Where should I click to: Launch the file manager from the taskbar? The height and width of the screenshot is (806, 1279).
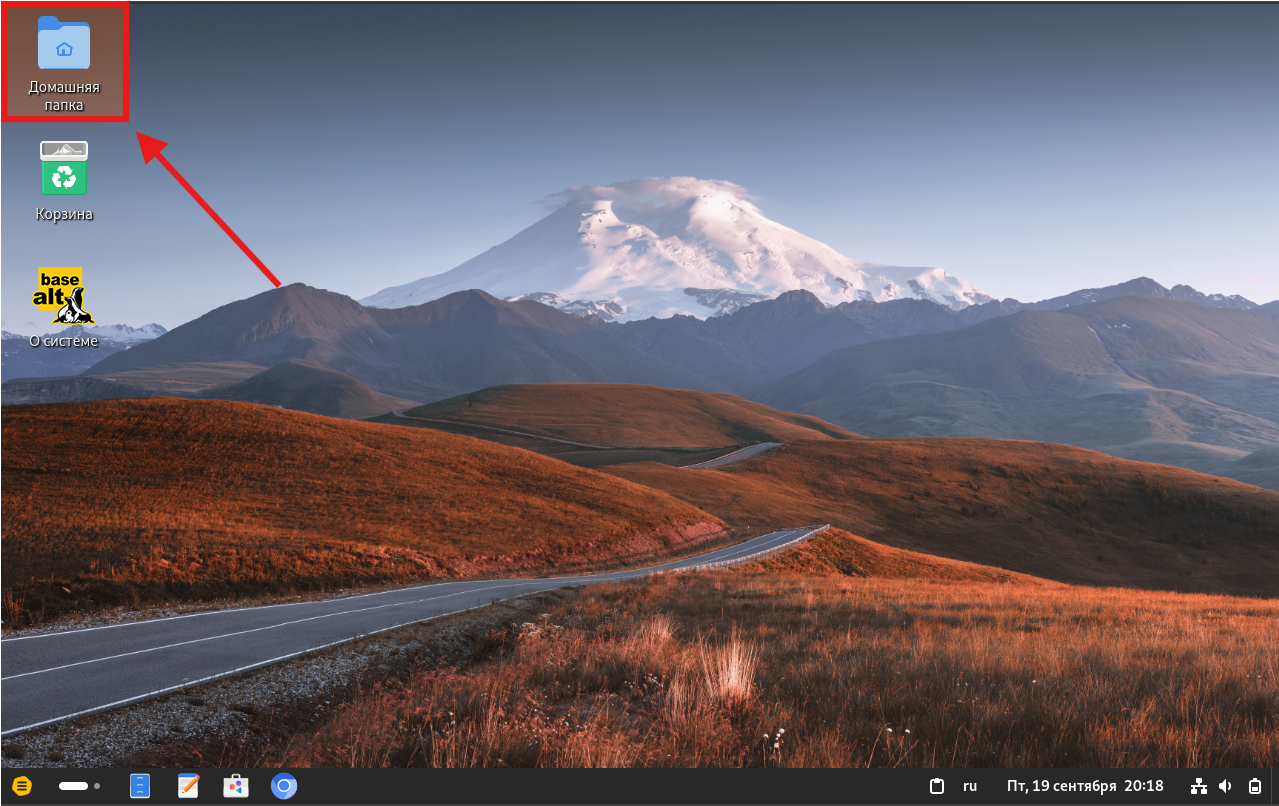point(140,786)
